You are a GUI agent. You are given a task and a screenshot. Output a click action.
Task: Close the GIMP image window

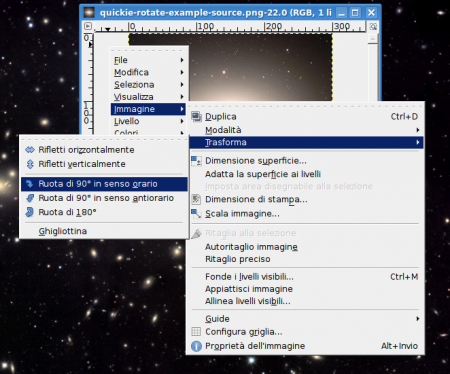[x=371, y=13]
